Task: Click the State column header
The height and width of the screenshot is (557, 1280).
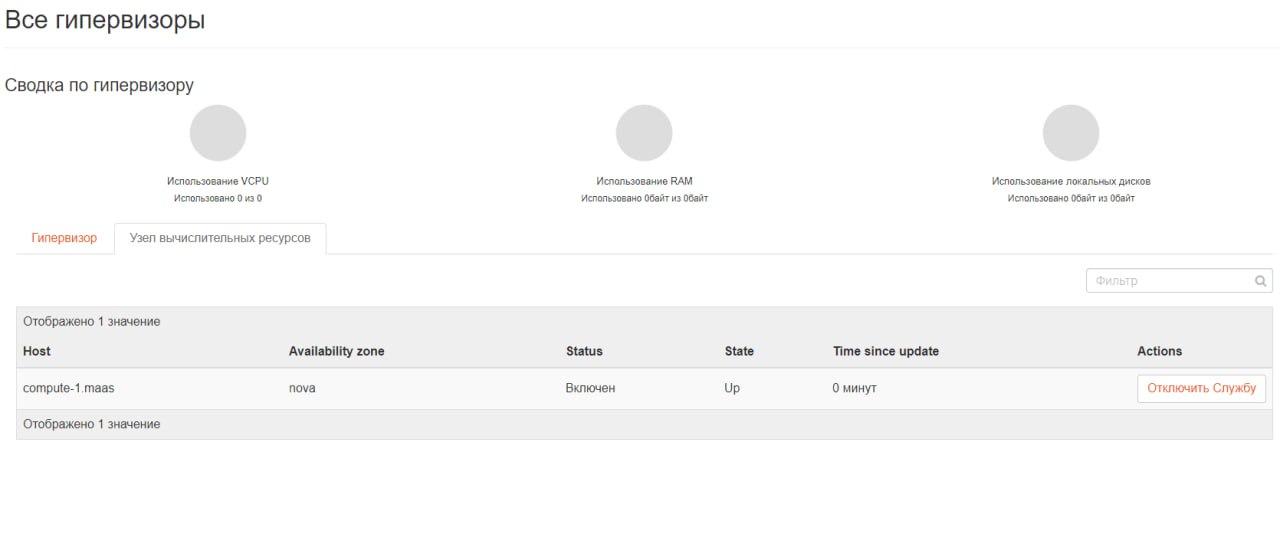Action: coord(739,351)
